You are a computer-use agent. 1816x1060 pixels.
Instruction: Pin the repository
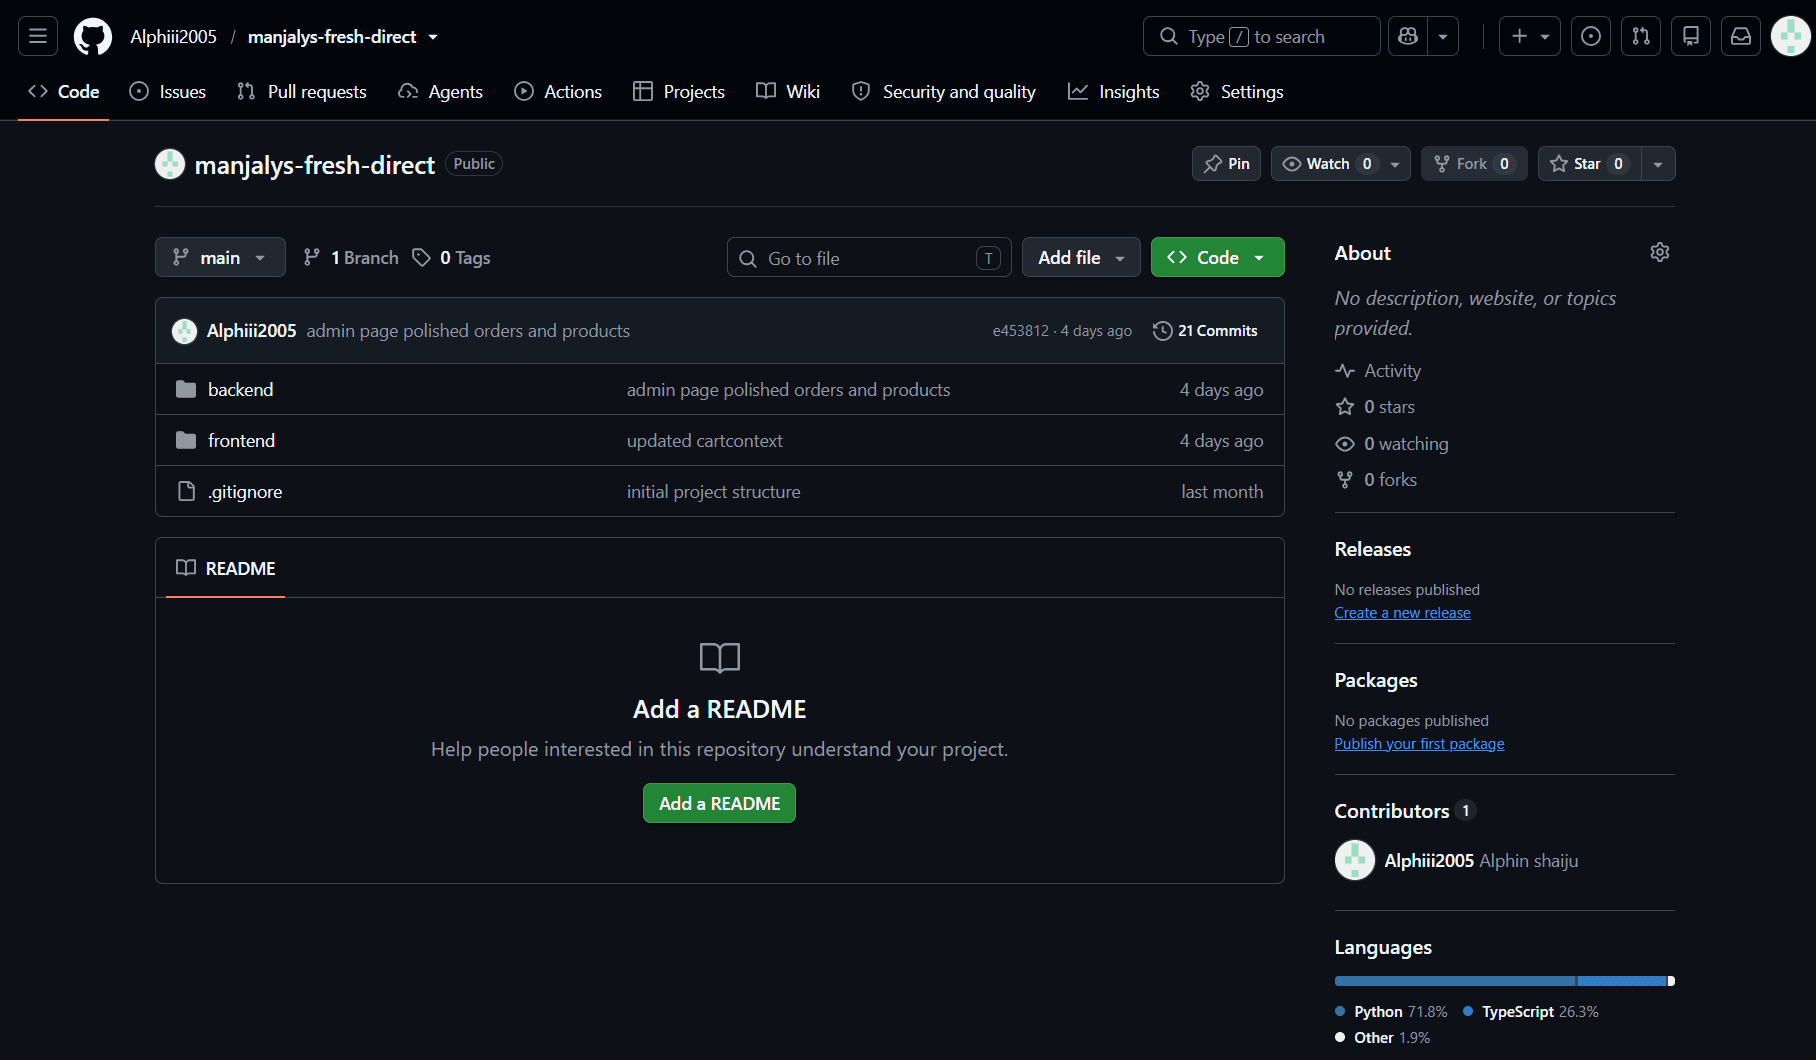point(1227,164)
